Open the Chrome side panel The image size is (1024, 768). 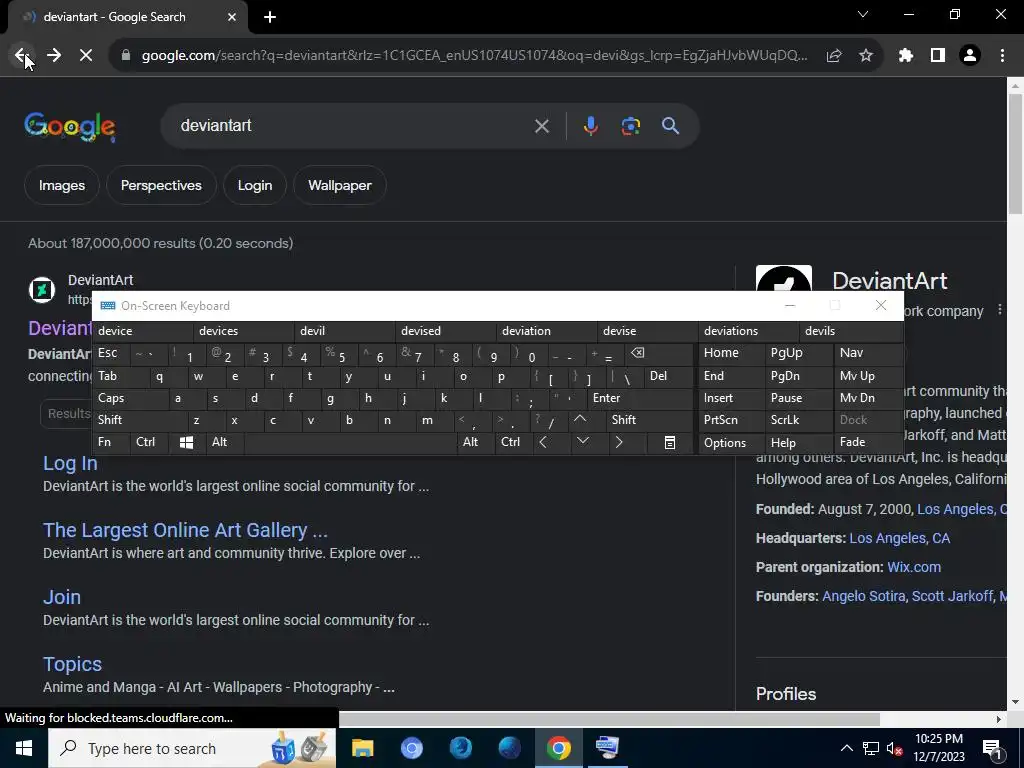pos(938,56)
